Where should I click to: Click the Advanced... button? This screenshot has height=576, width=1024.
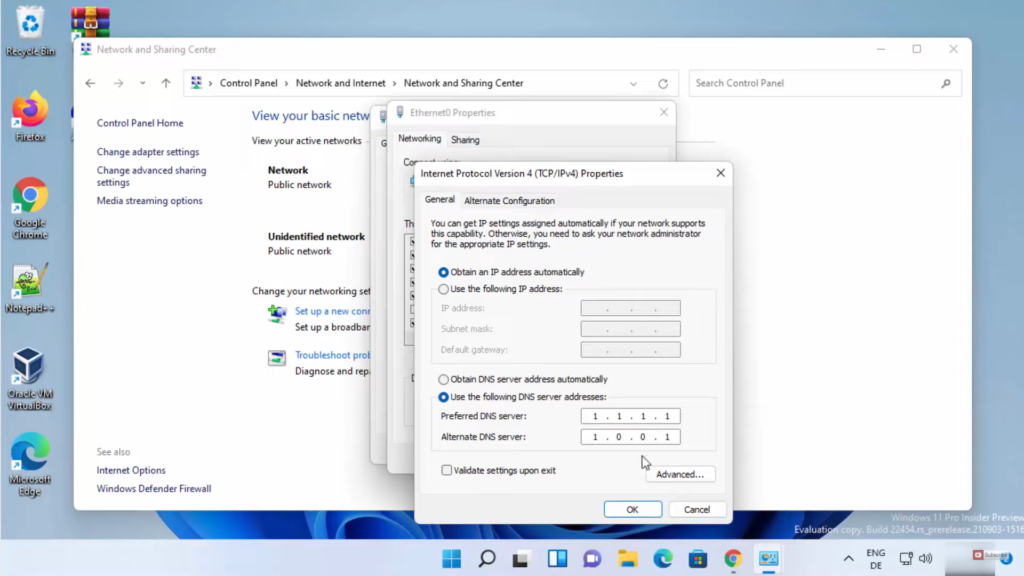point(680,474)
